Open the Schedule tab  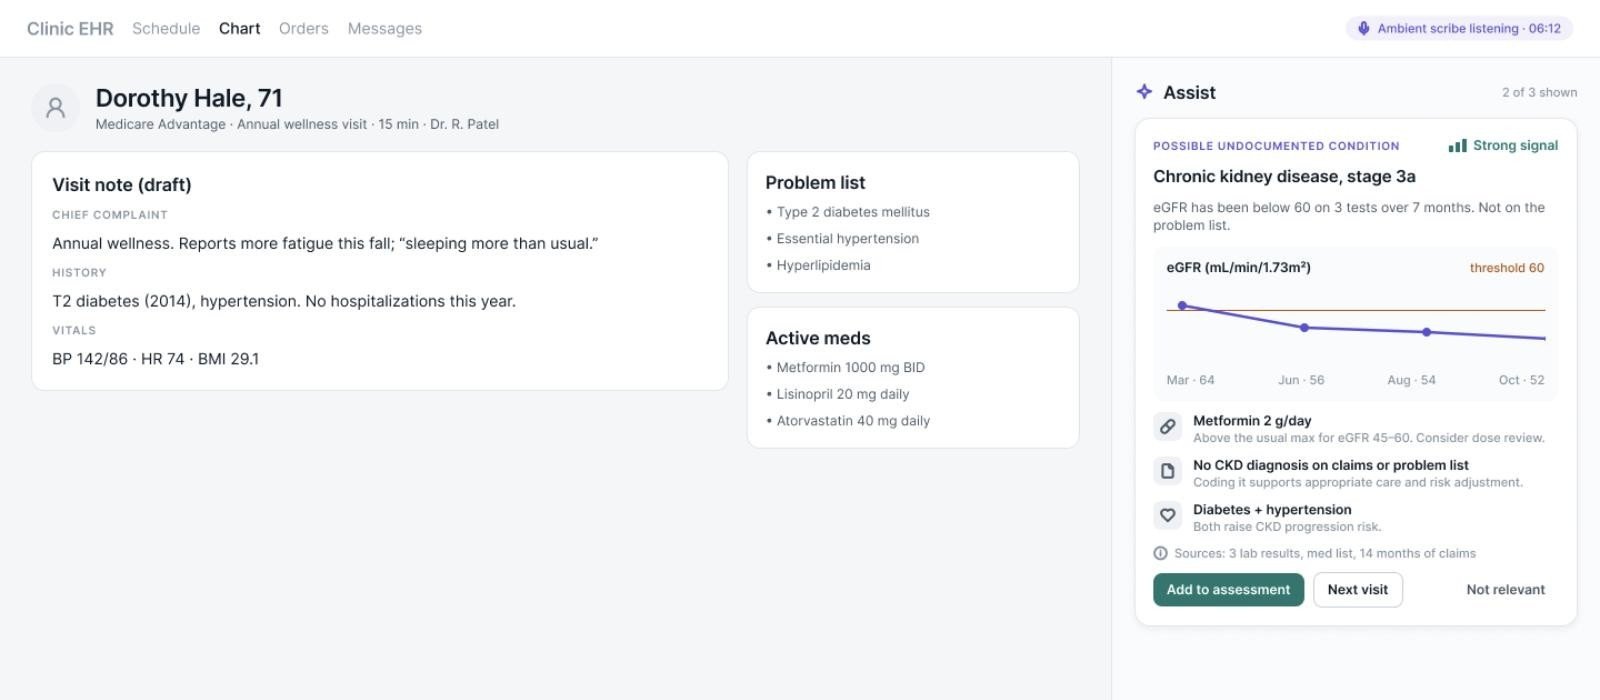[x=166, y=28]
